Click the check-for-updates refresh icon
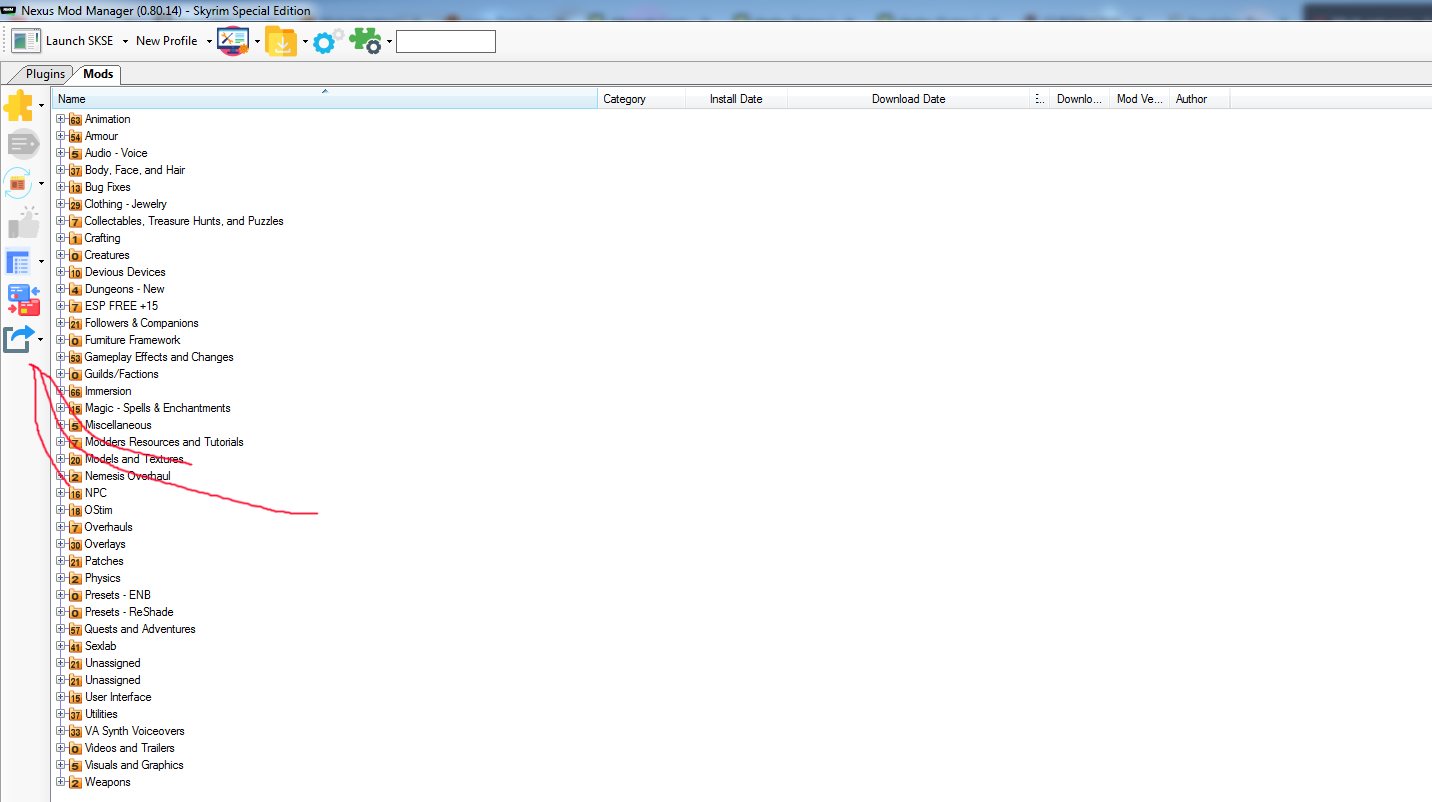The width and height of the screenshot is (1432, 802). point(19,184)
